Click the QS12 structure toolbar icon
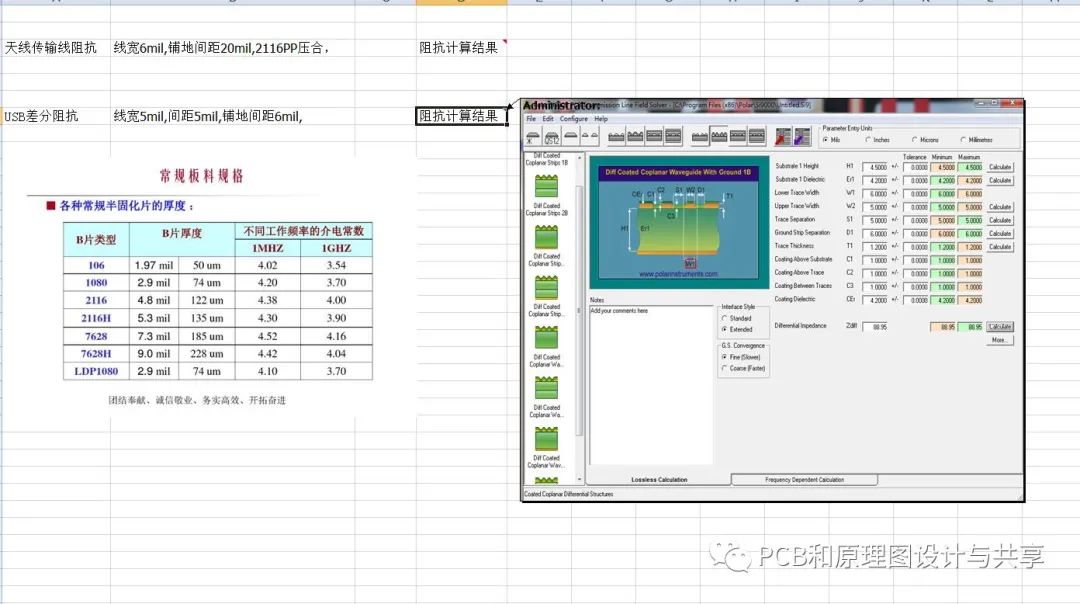Image resolution: width=1080 pixels, height=604 pixels. click(x=552, y=137)
